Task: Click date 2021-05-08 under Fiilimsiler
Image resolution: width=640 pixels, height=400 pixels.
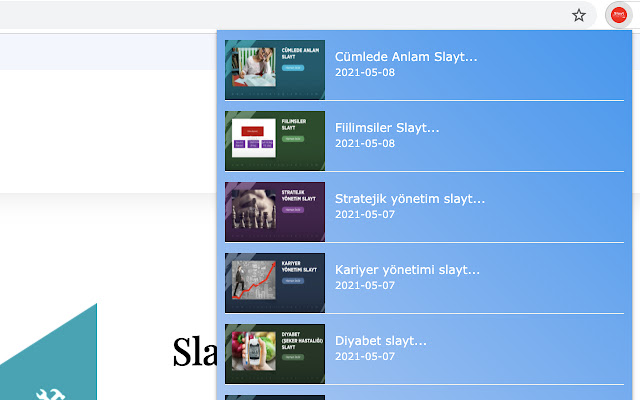Action: coord(365,144)
